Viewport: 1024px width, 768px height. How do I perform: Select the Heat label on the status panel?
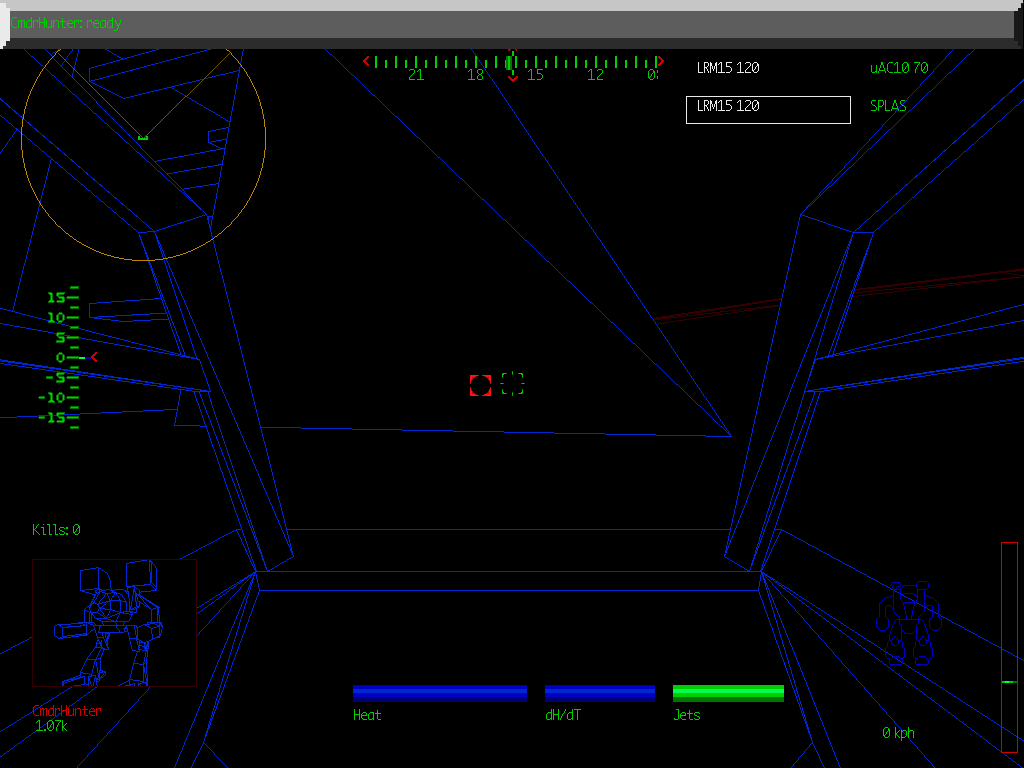coord(367,715)
